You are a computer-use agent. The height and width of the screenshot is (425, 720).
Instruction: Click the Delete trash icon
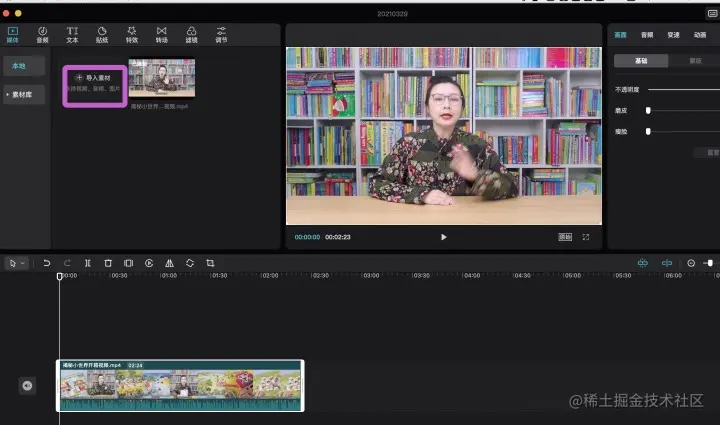tap(108, 263)
